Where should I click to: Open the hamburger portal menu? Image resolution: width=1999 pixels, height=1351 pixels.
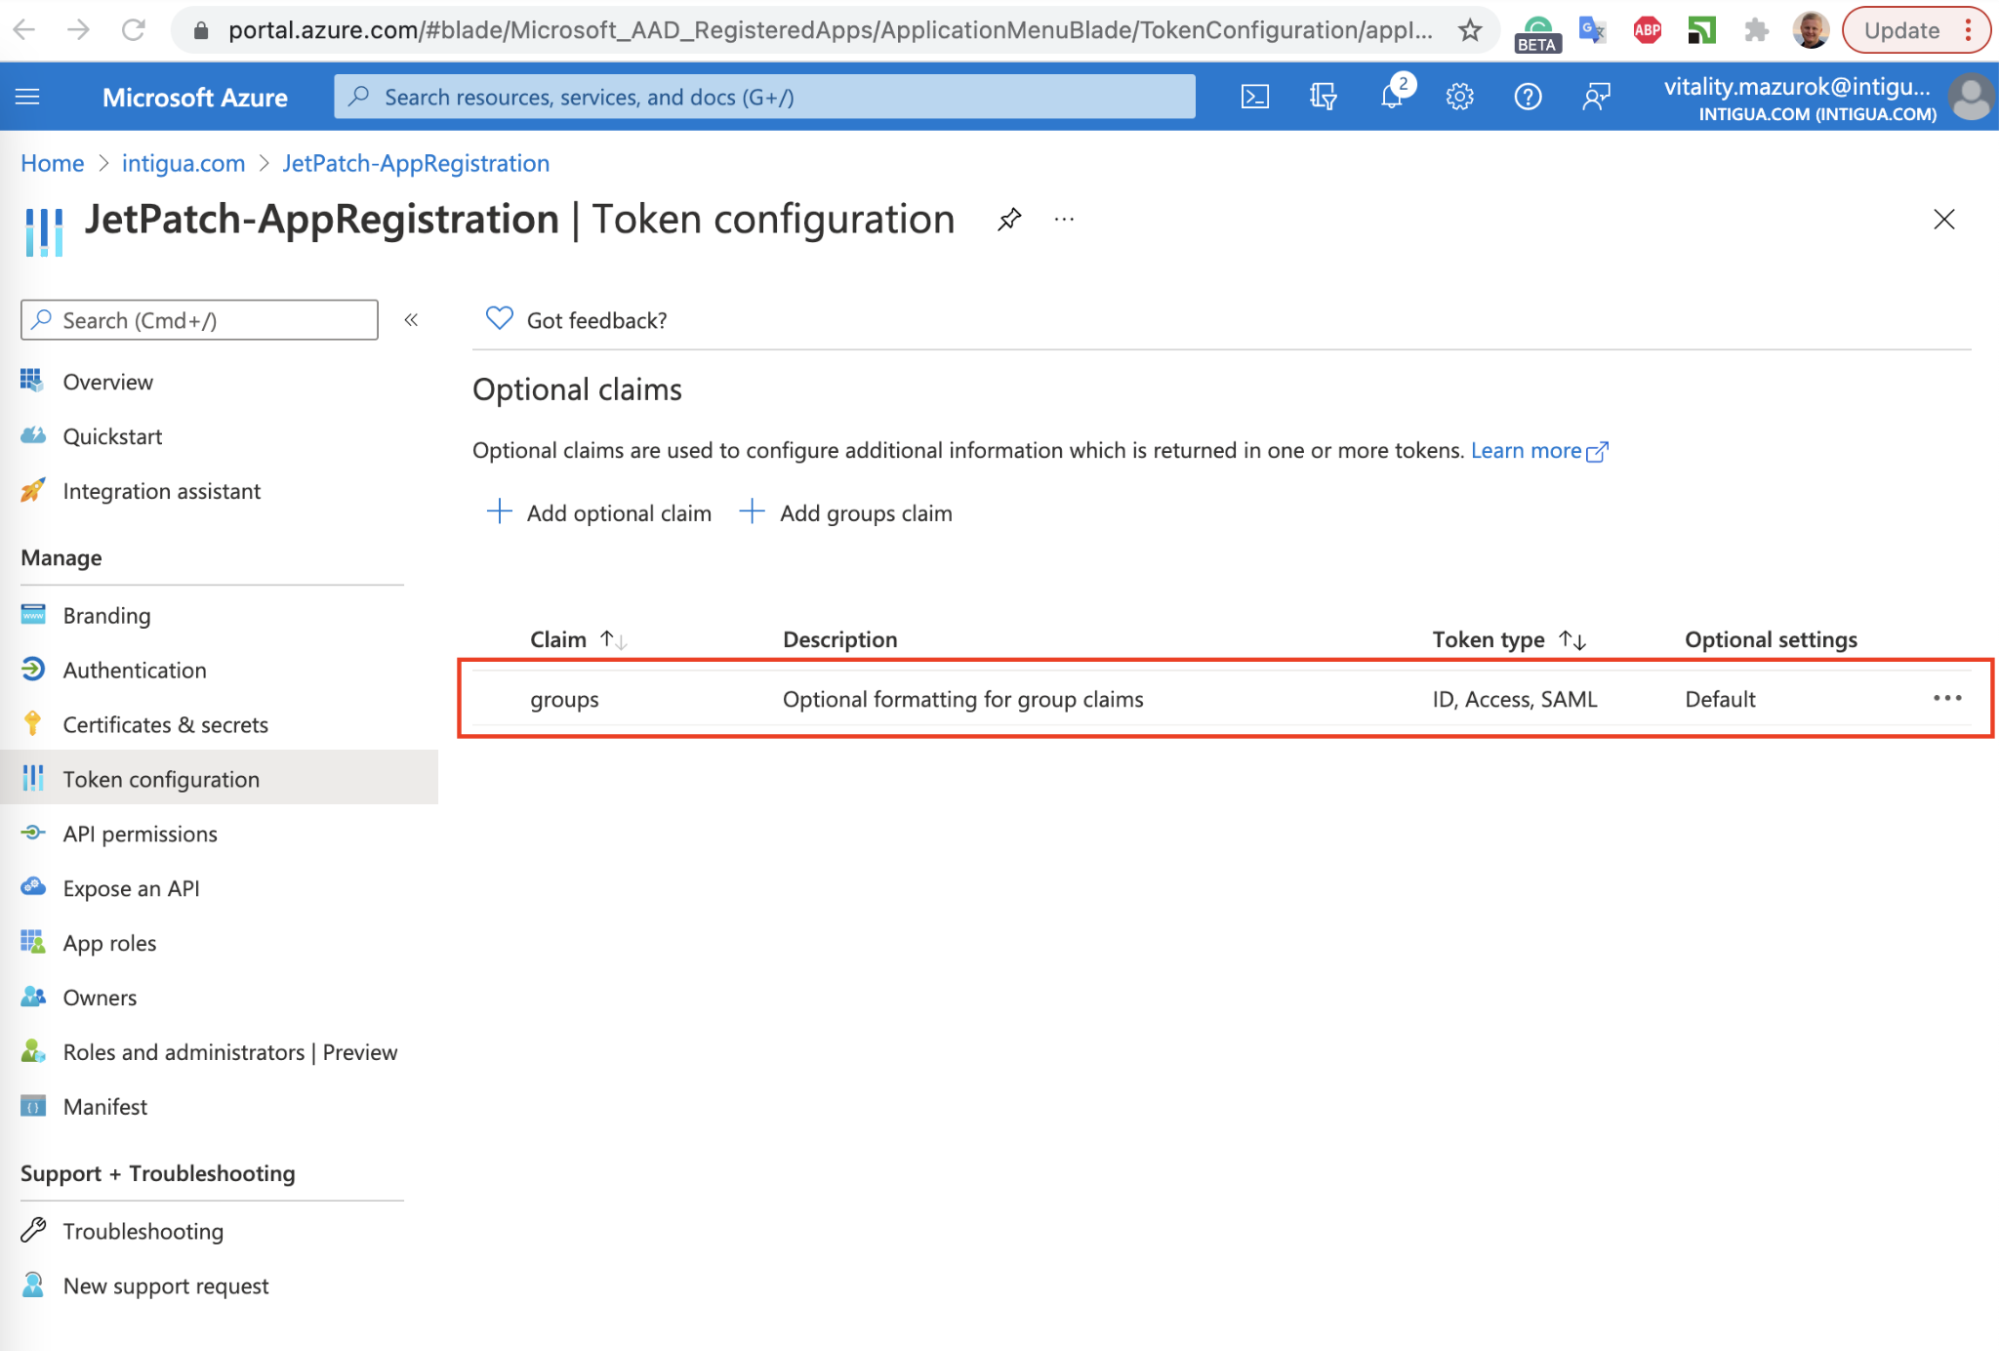(x=28, y=97)
